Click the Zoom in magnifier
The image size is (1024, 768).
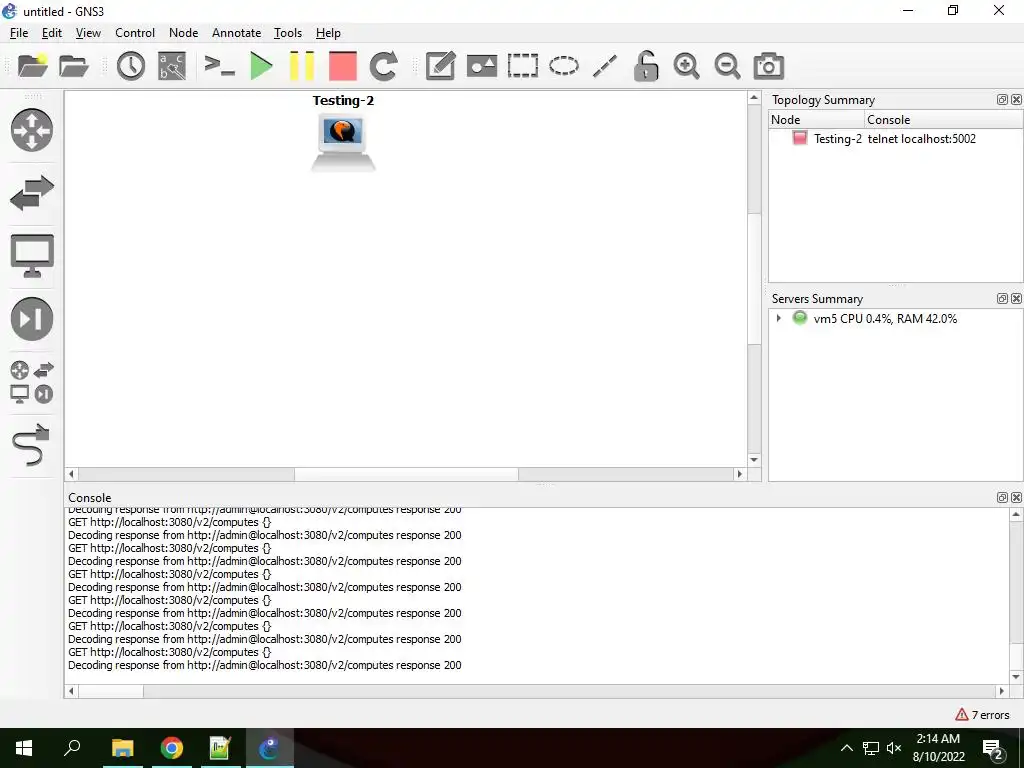pyautogui.click(x=686, y=66)
